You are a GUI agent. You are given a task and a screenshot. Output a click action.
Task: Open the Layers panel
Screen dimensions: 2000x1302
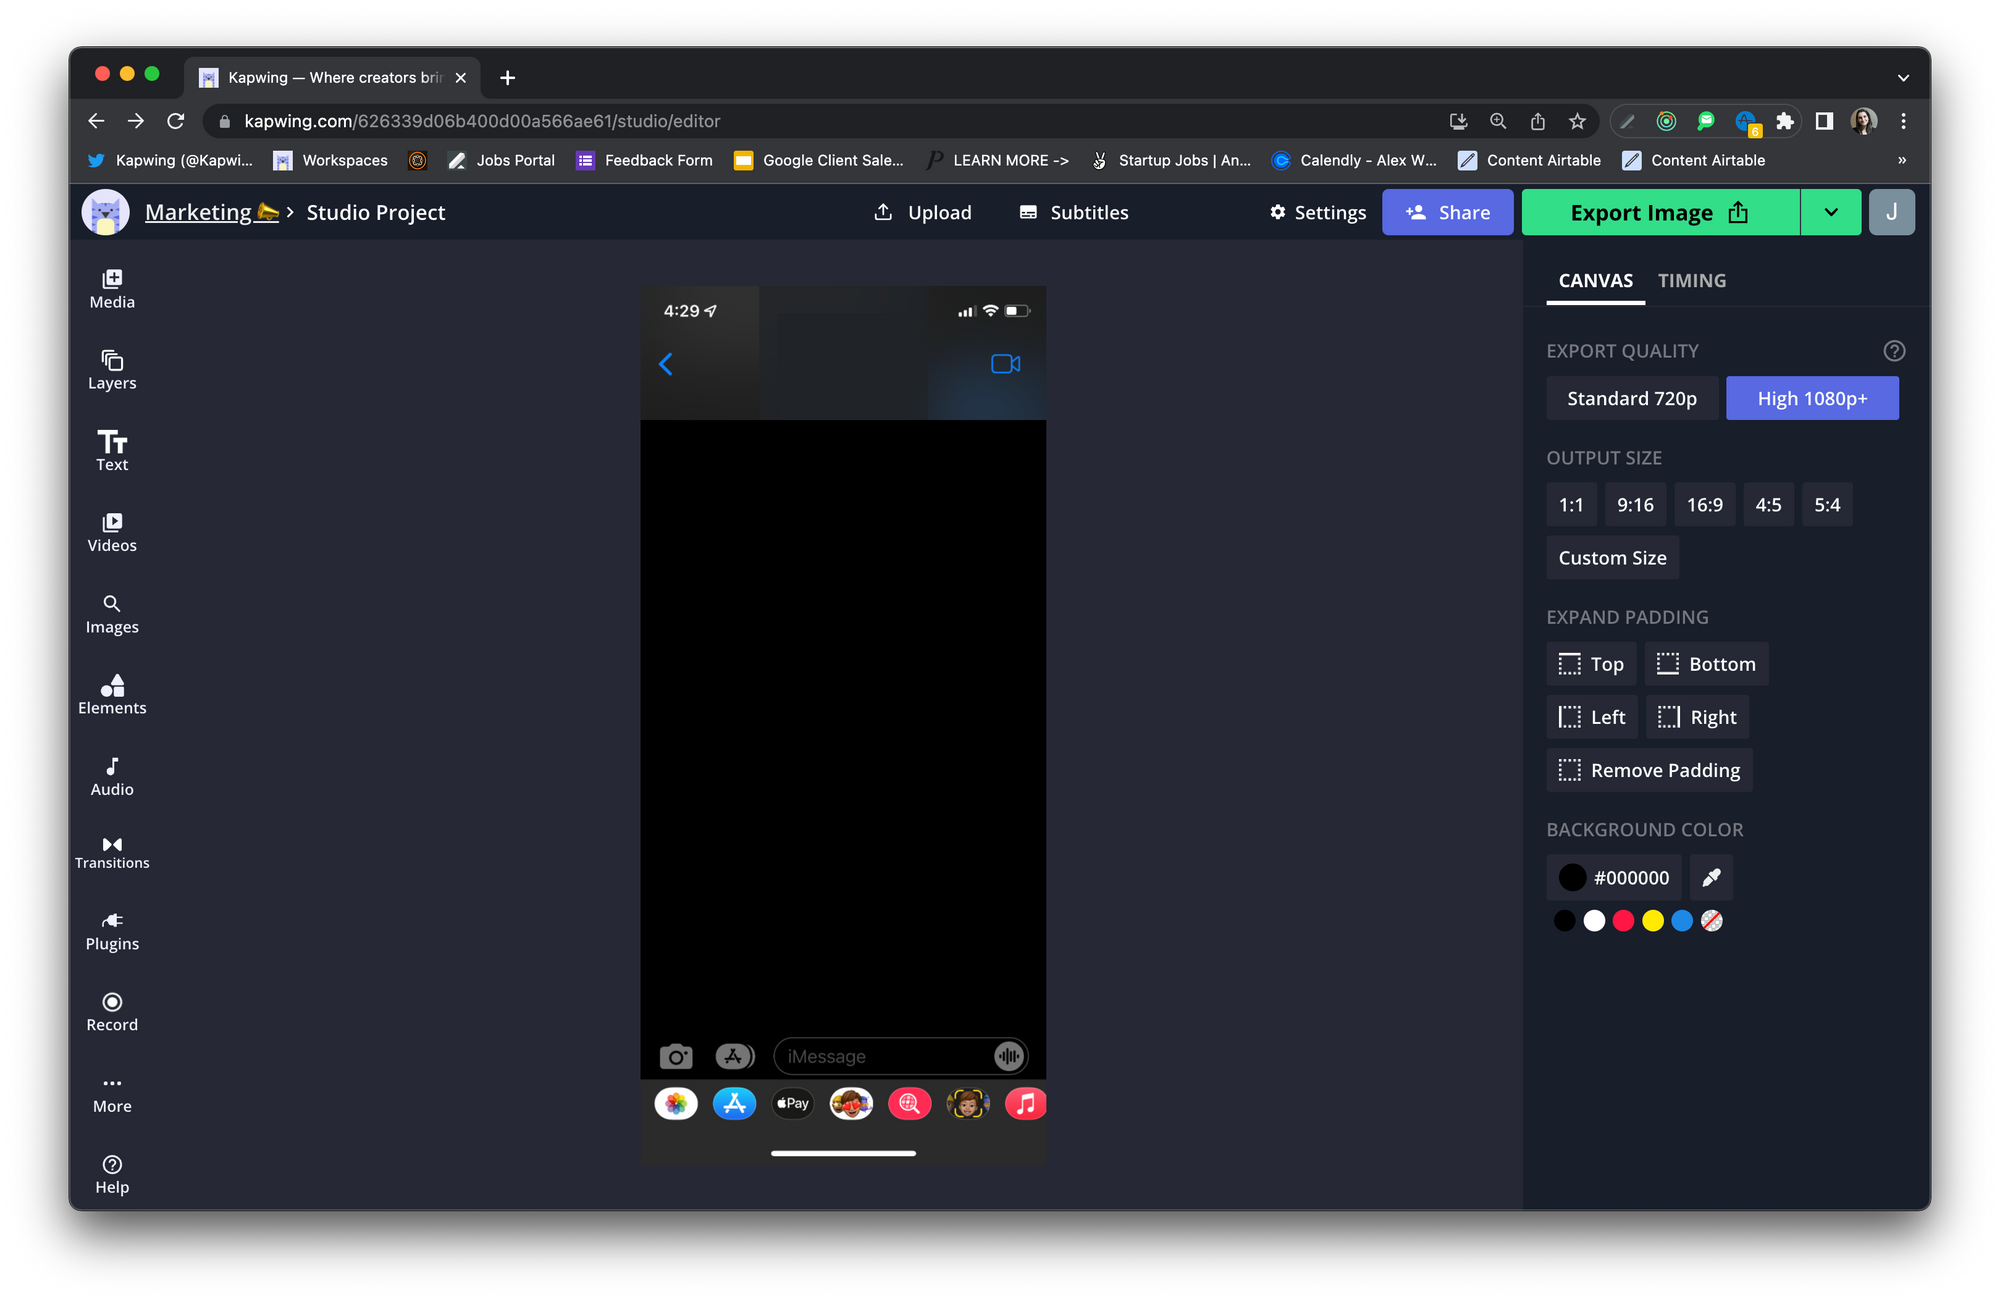[112, 370]
